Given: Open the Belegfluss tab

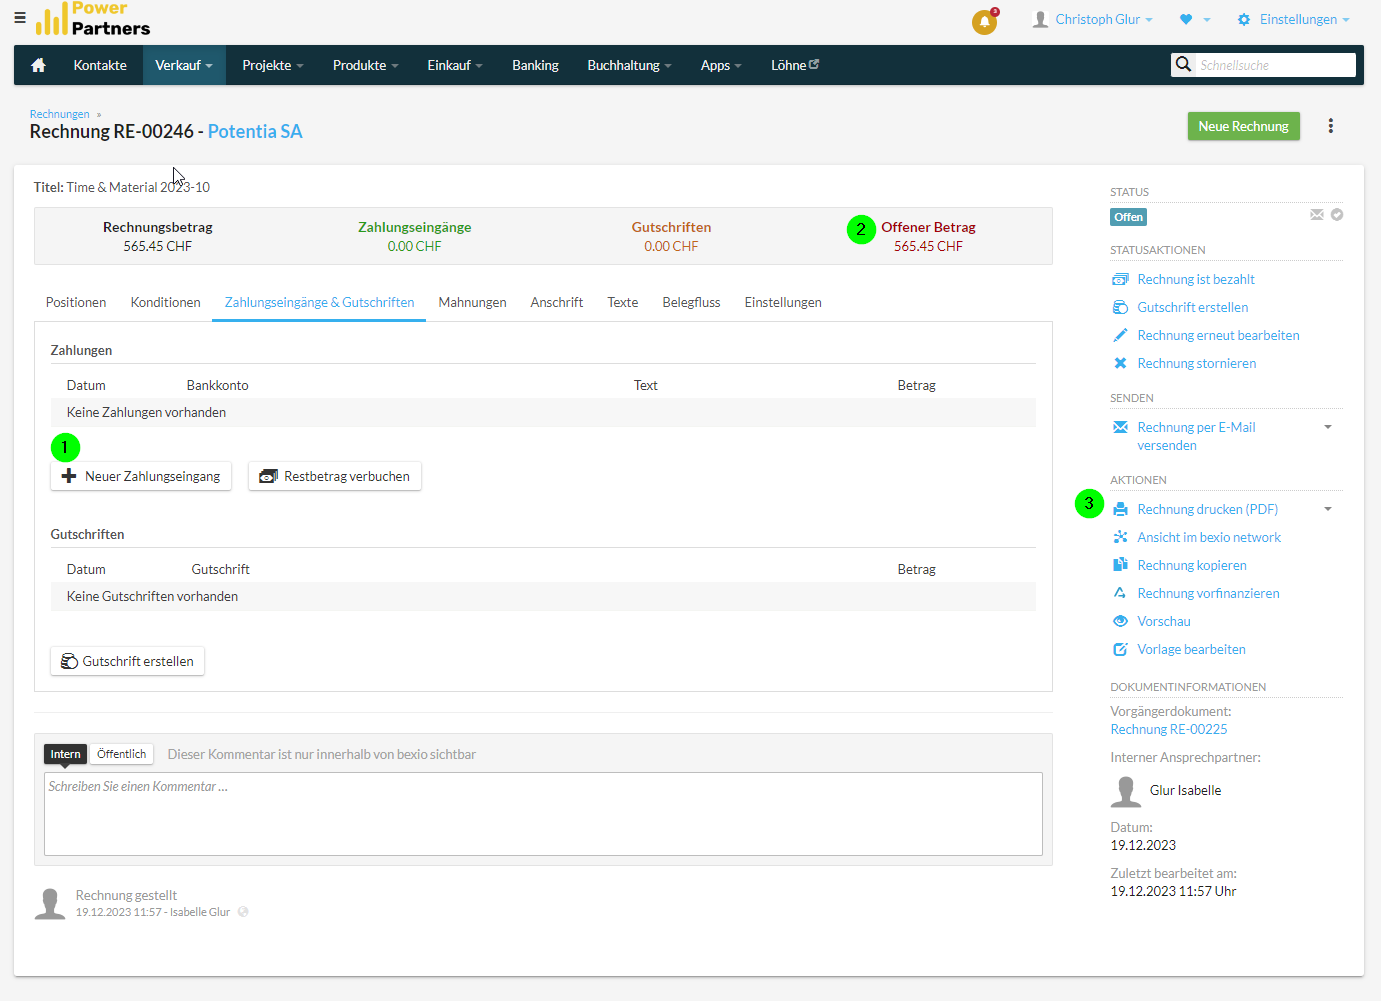Looking at the screenshot, I should (x=692, y=302).
